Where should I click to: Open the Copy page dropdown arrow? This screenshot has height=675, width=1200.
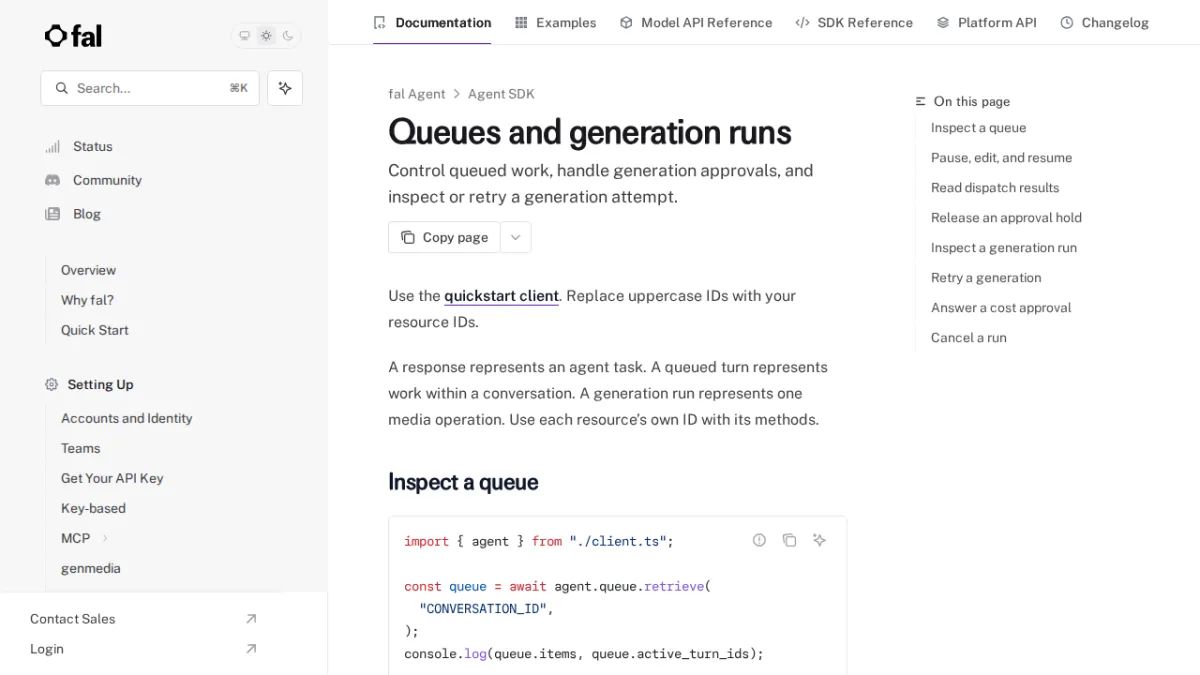coord(516,237)
